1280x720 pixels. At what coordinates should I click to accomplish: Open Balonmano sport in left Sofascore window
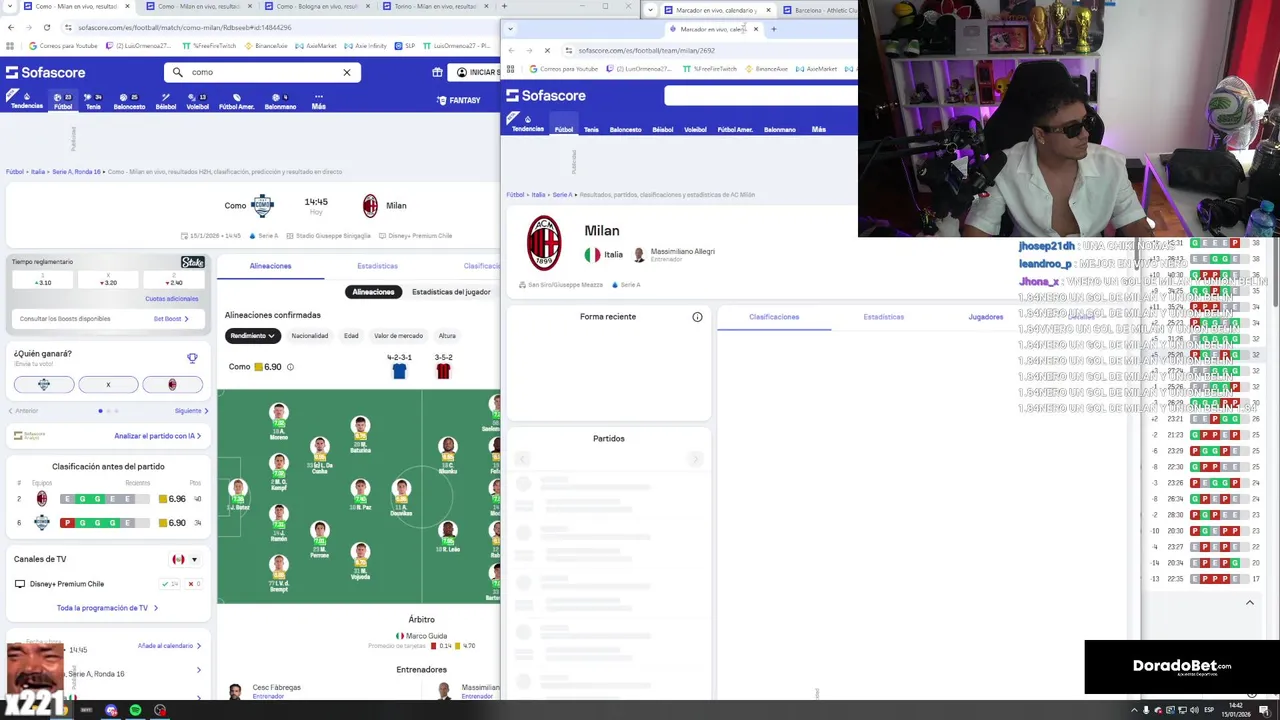(x=280, y=101)
